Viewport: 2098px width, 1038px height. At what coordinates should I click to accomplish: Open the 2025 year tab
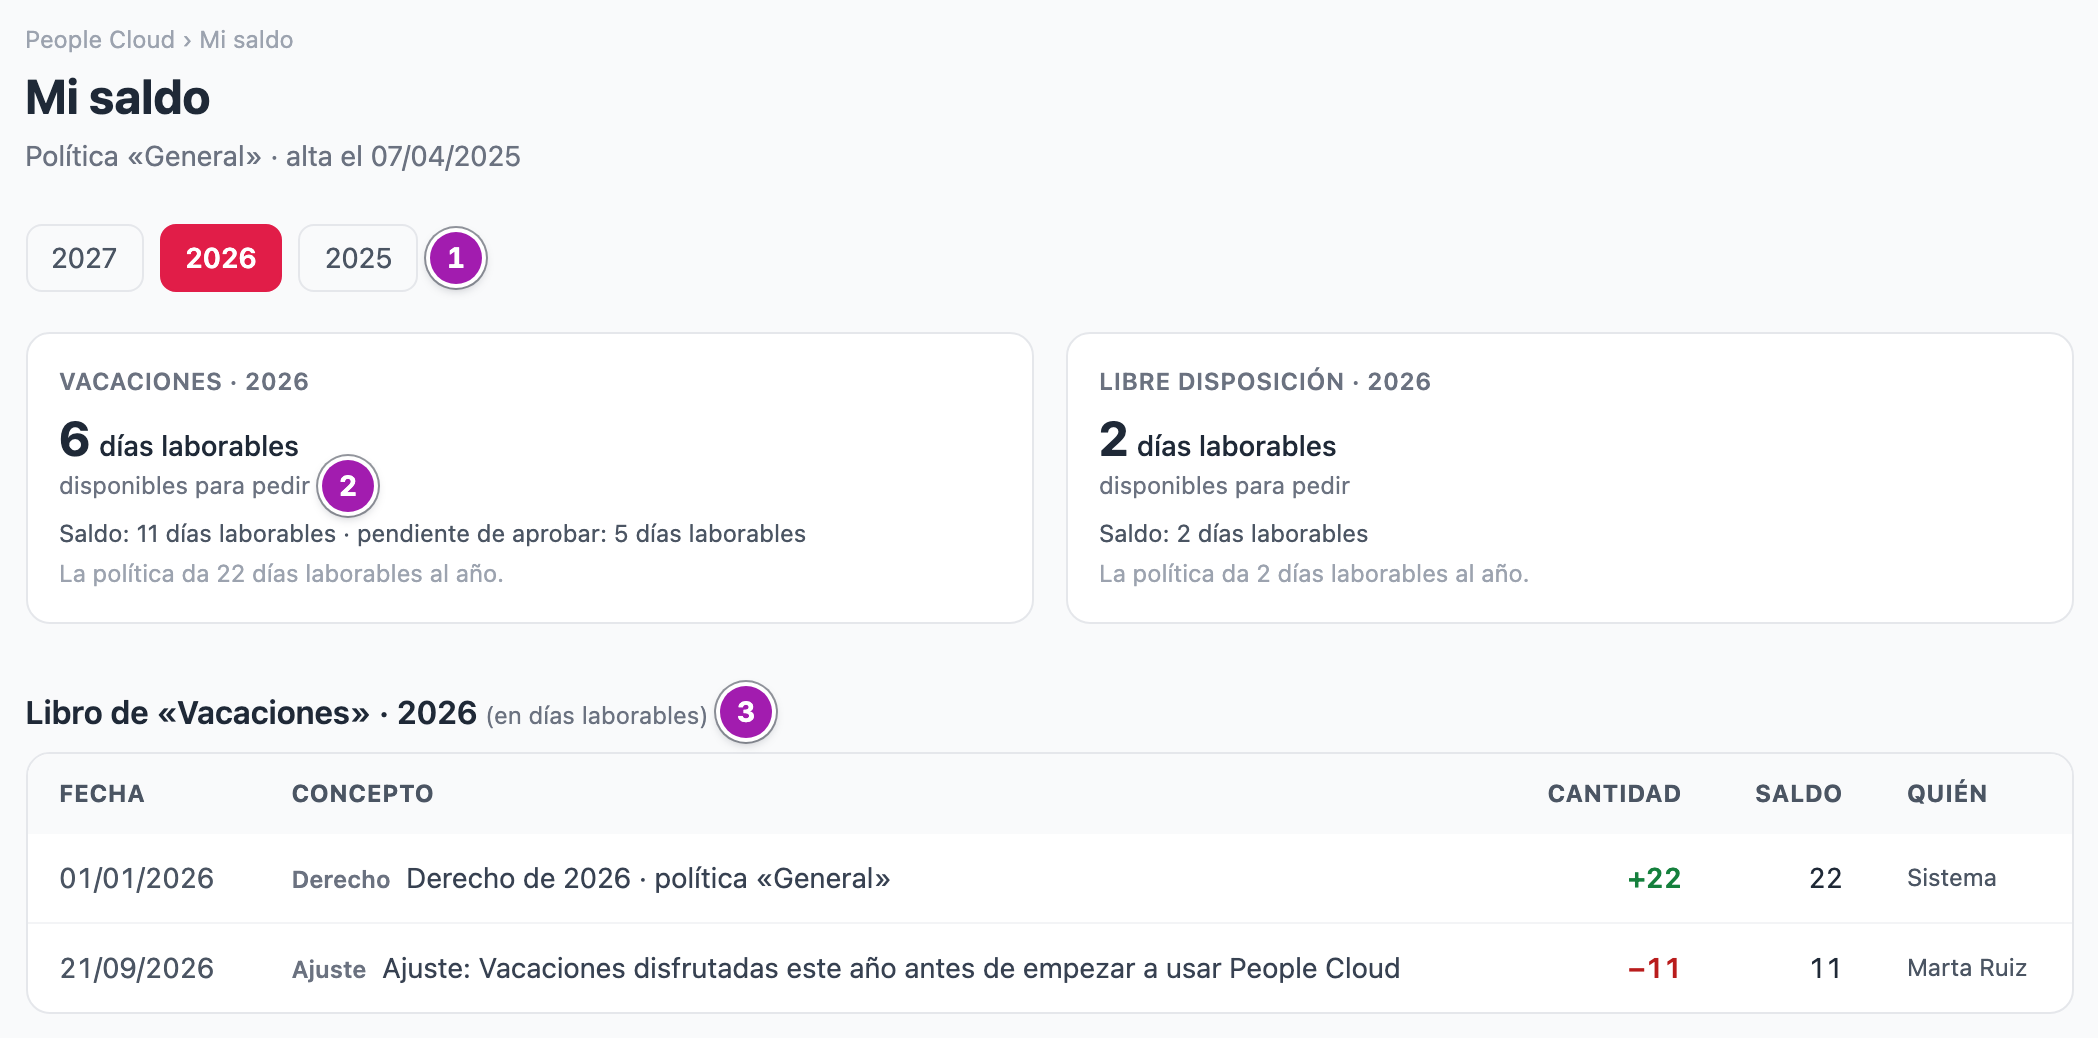358,258
